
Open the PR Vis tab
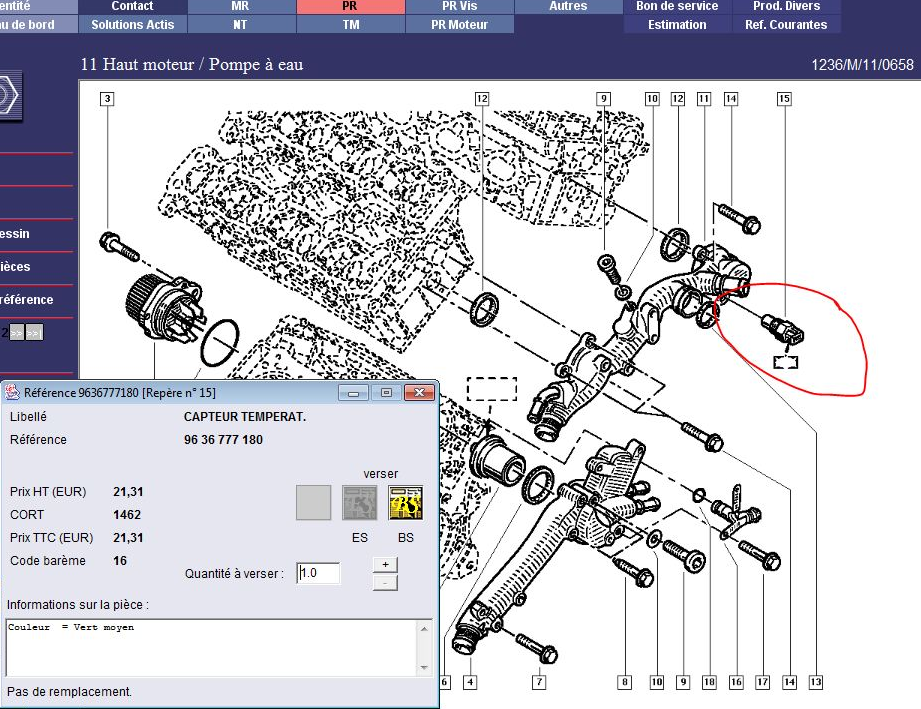pos(460,6)
